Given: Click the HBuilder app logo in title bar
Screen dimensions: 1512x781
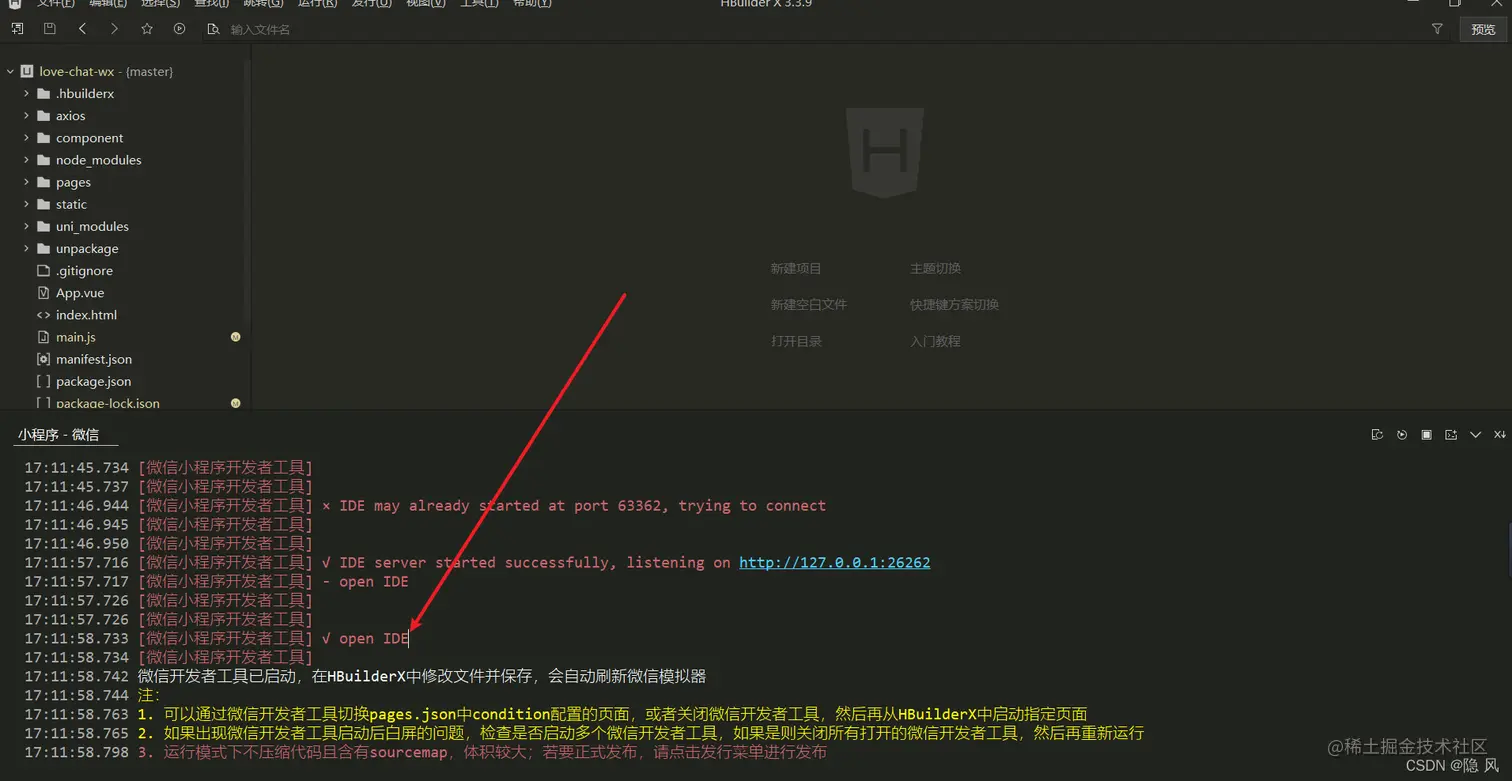Looking at the screenshot, I should (15, 3).
